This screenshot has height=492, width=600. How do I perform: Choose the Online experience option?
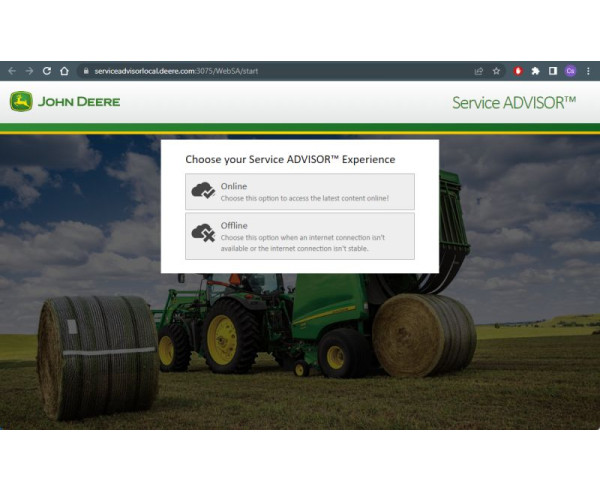tap(300, 192)
